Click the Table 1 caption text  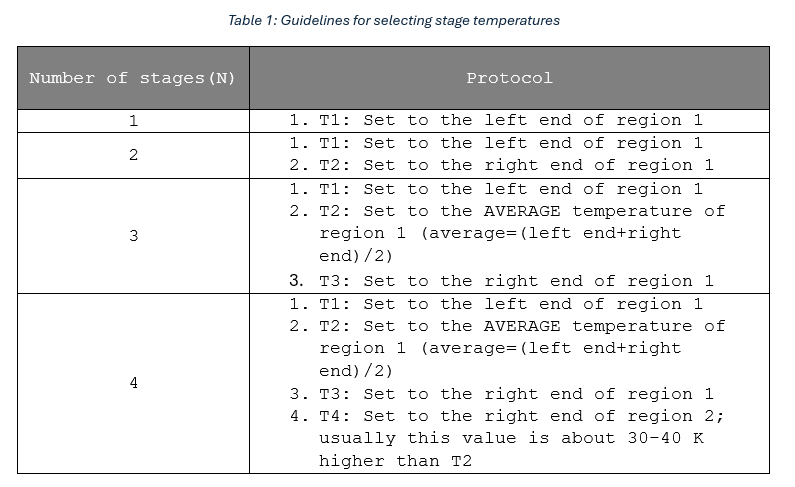click(393, 20)
